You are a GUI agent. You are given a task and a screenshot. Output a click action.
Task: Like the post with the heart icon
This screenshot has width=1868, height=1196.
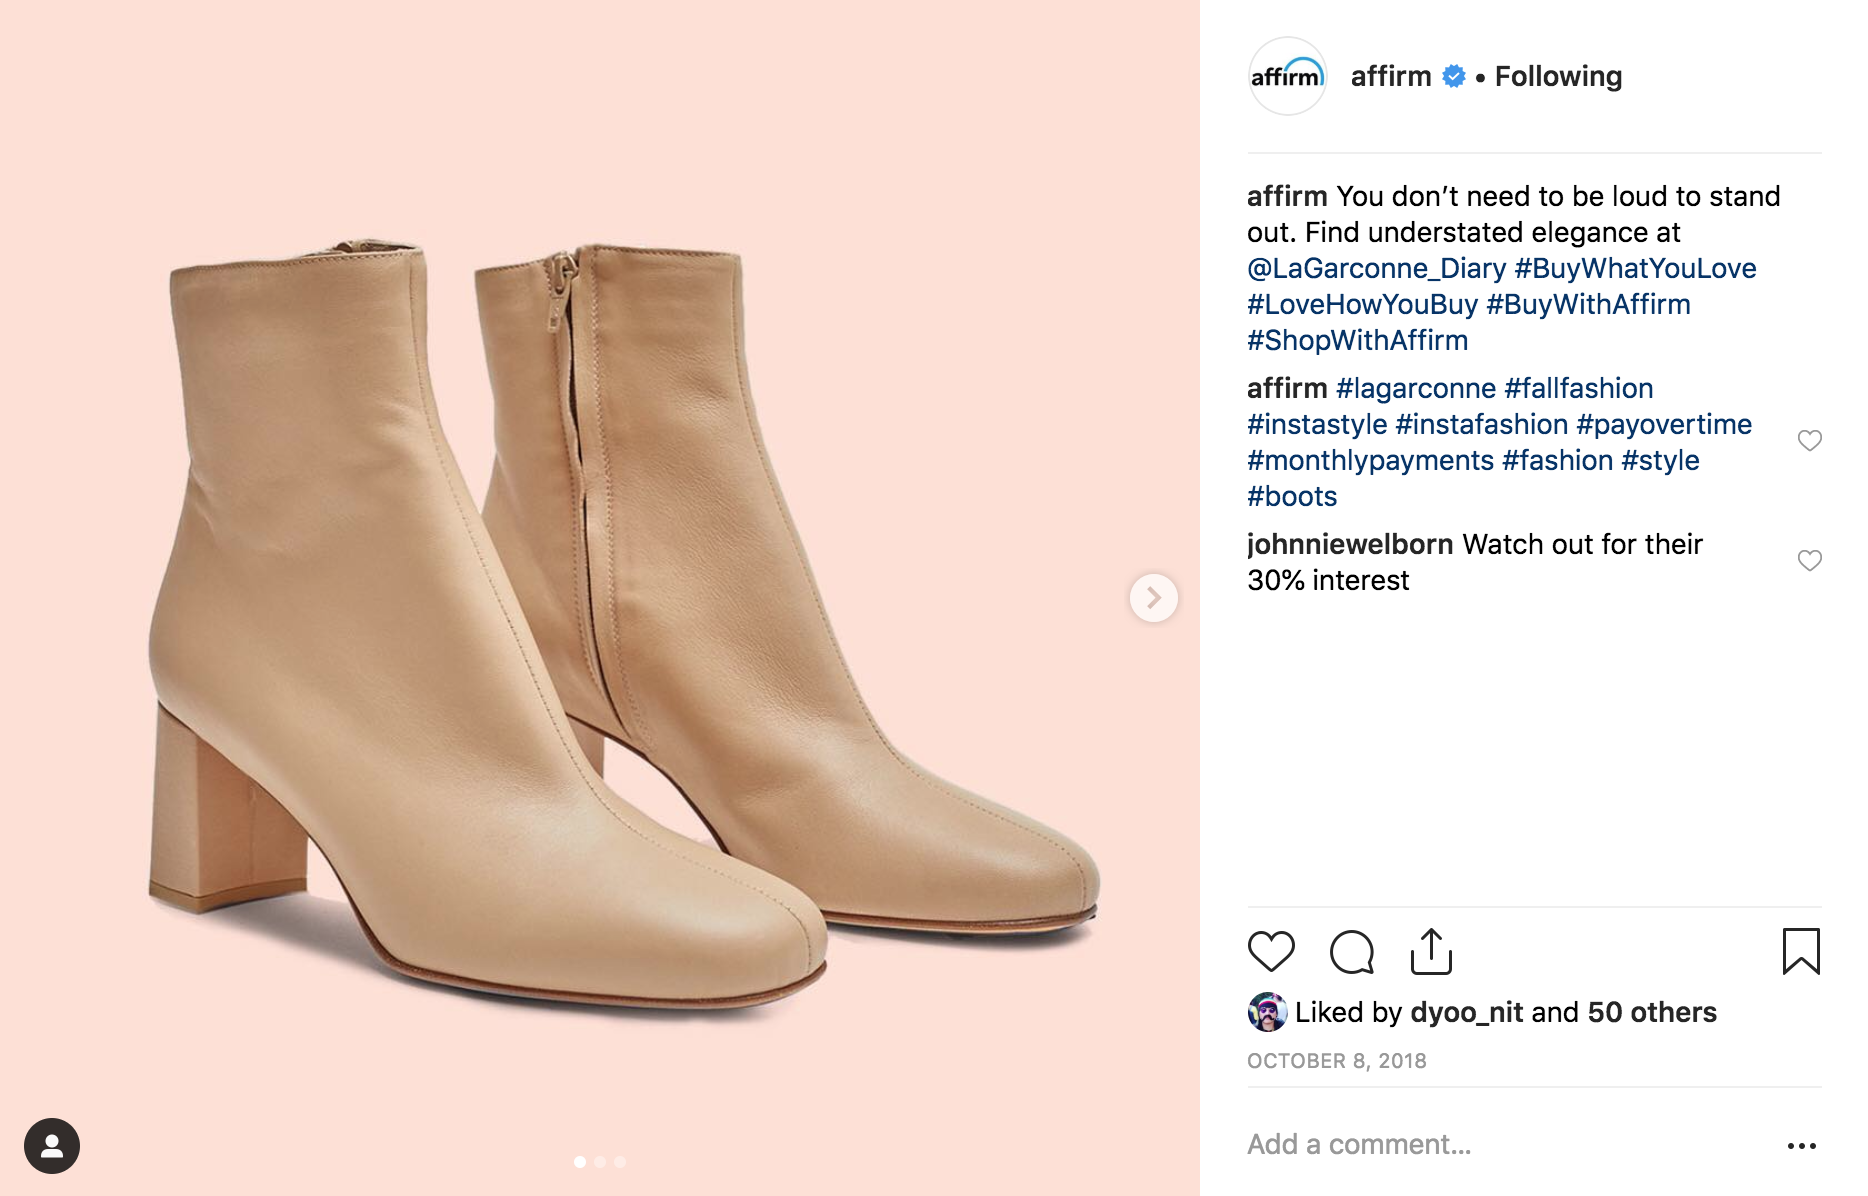click(1271, 951)
